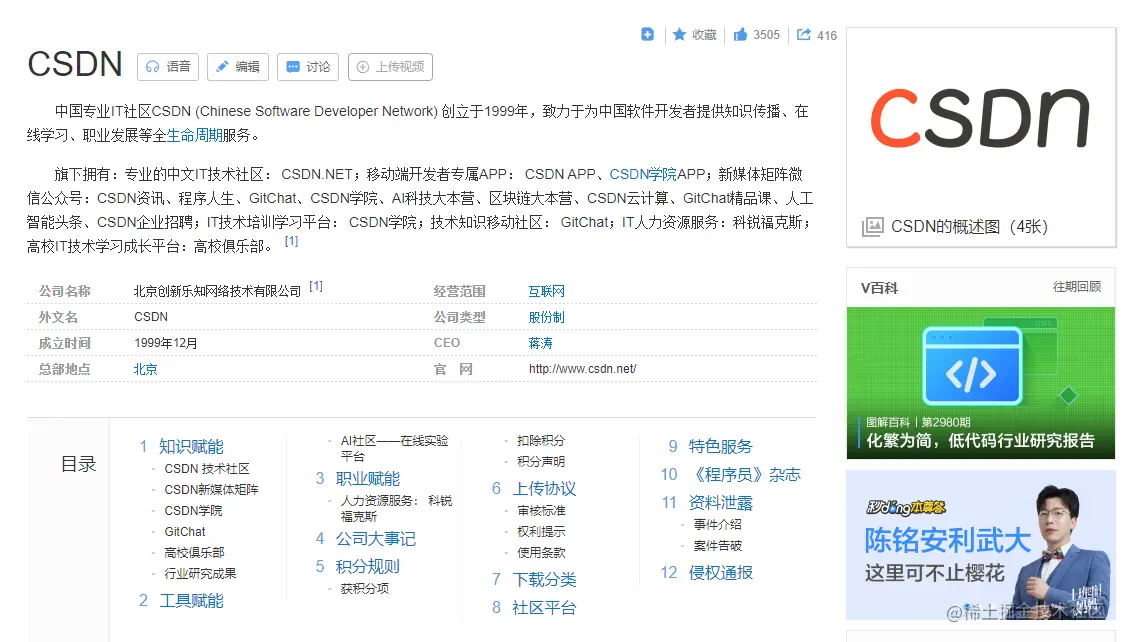Open the CSDN学院 link in paragraph
Screen dimensions: 1126x642
643,175
